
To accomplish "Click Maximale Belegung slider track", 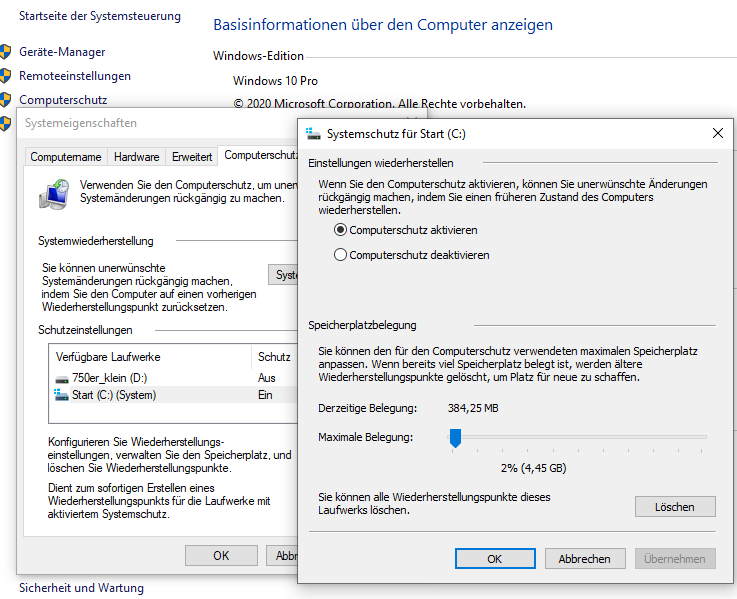I will pos(577,437).
